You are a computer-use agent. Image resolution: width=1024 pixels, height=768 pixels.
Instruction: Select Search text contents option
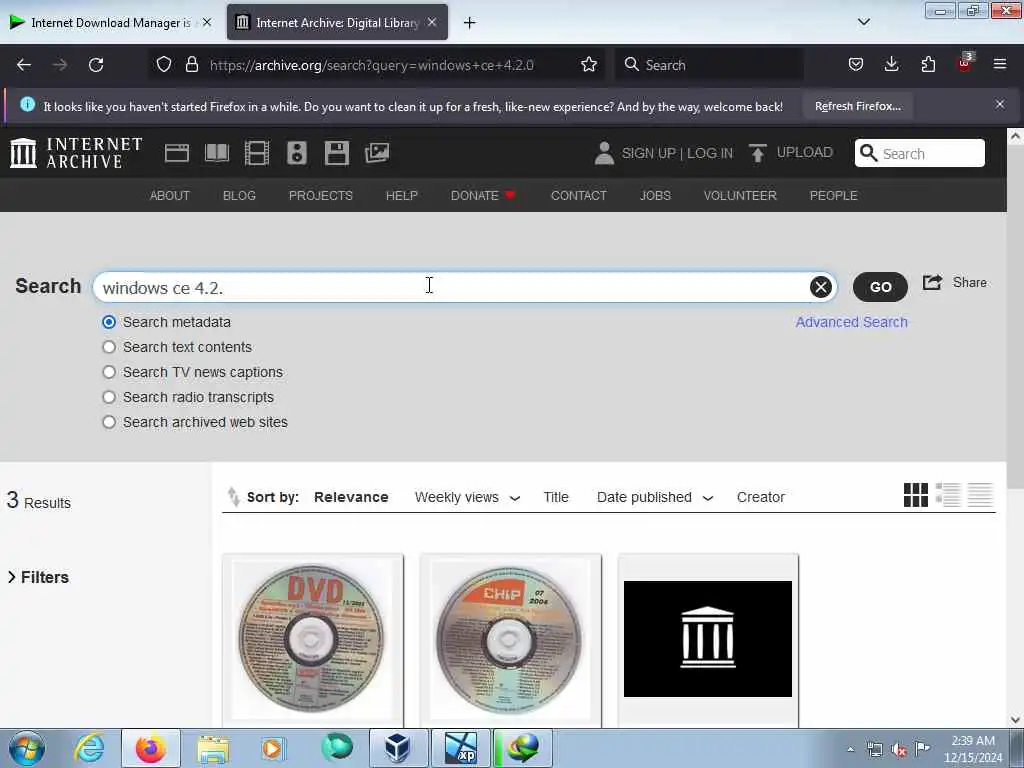click(x=109, y=347)
